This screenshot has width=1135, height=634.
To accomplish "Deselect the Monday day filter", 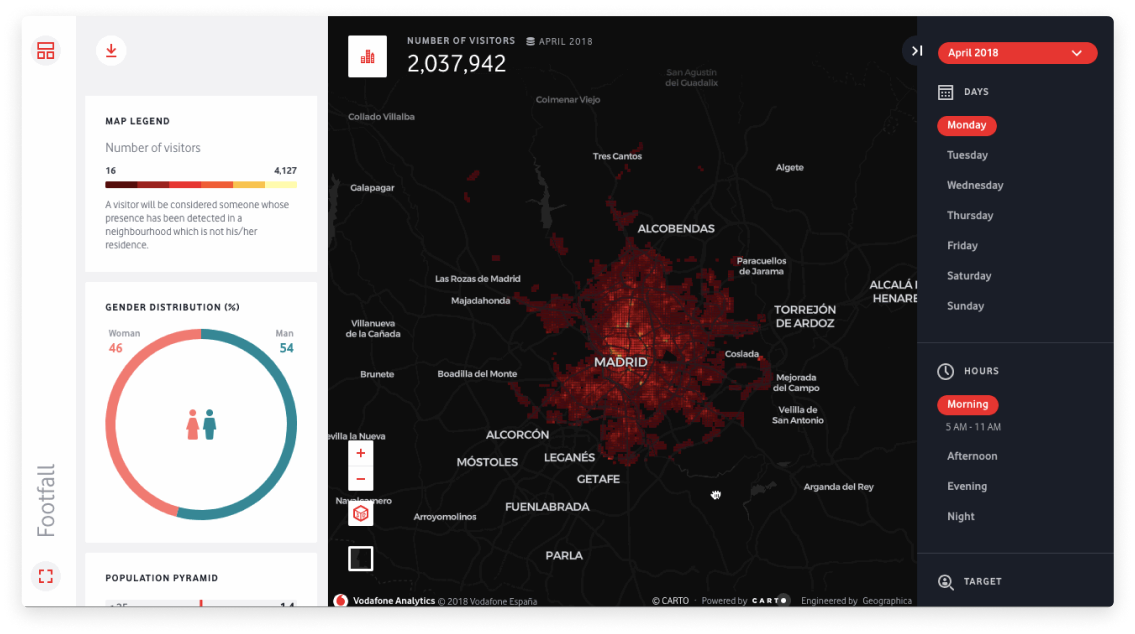I will point(966,125).
